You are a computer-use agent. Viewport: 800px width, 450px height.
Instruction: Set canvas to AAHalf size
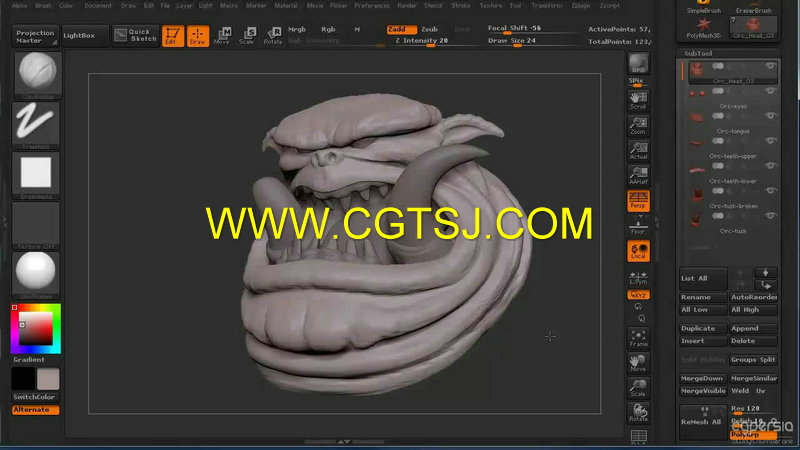click(638, 176)
